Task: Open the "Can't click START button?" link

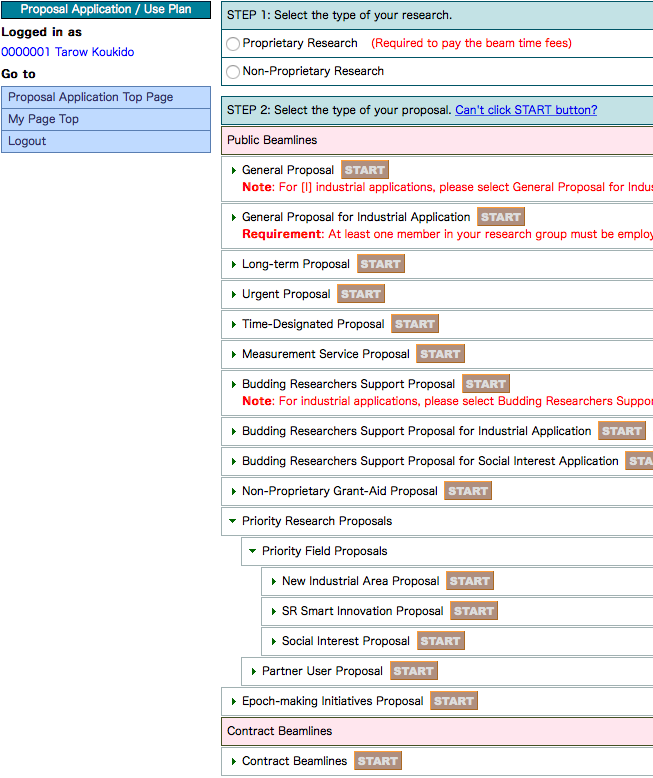Action: 525,110
